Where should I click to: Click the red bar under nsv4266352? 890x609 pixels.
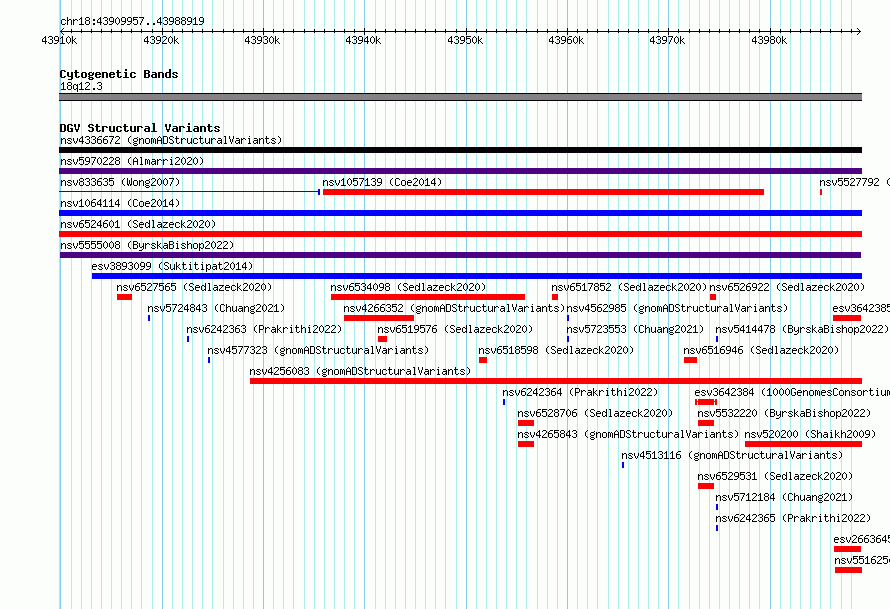[x=379, y=318]
